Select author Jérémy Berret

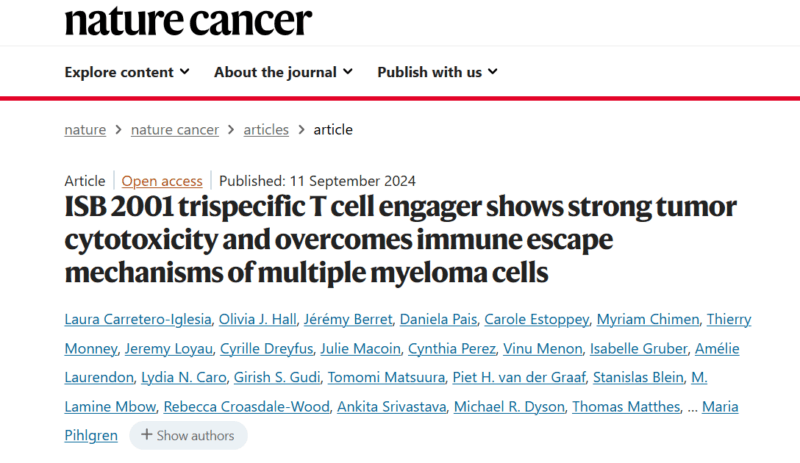[348, 319]
